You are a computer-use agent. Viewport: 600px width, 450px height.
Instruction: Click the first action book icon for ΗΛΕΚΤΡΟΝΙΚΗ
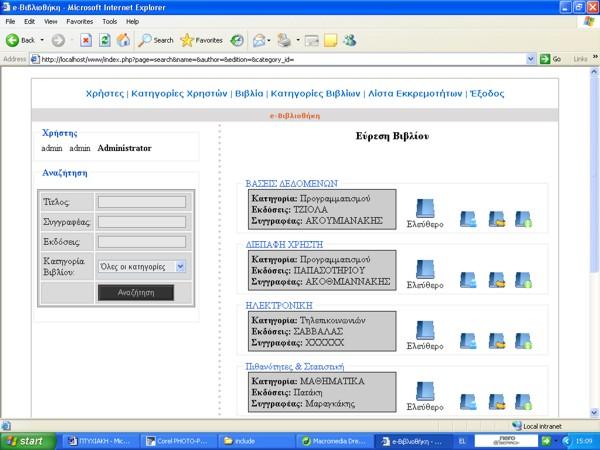[x=468, y=341]
